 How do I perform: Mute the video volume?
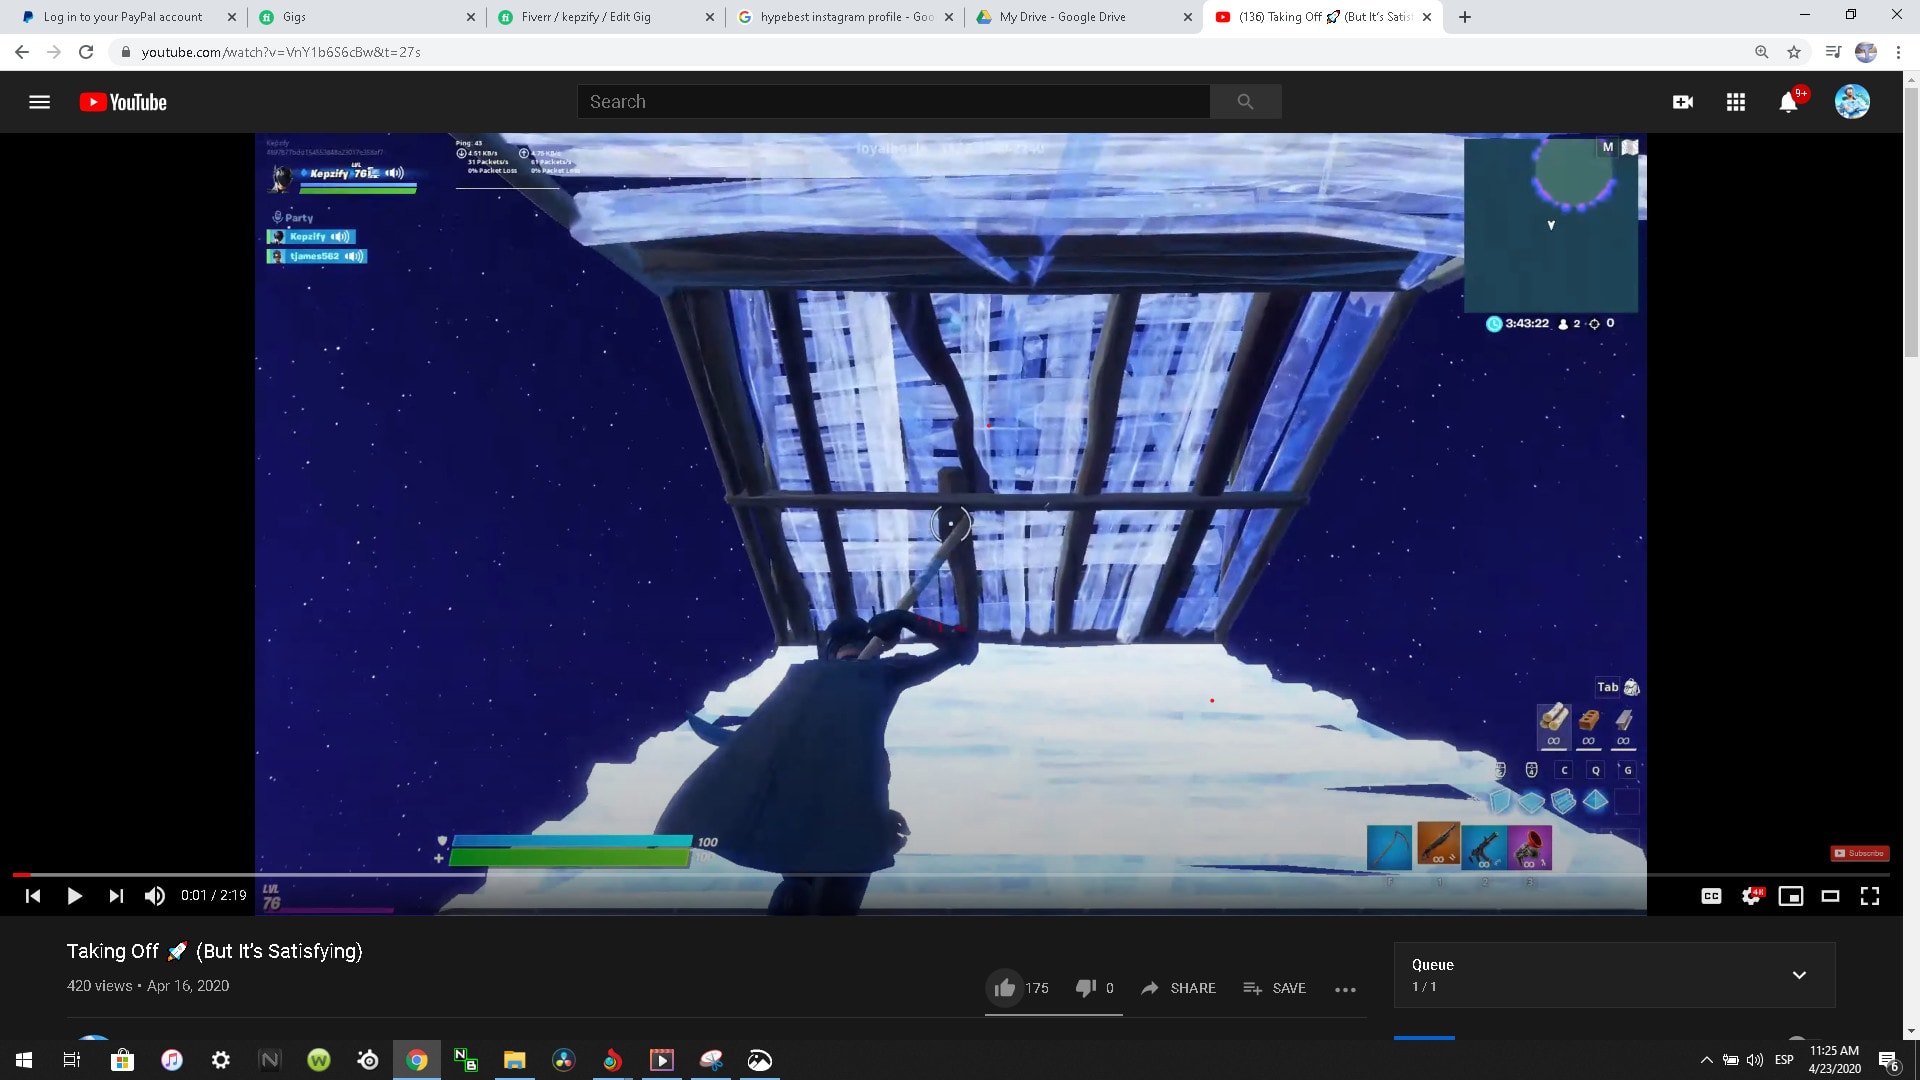tap(154, 896)
